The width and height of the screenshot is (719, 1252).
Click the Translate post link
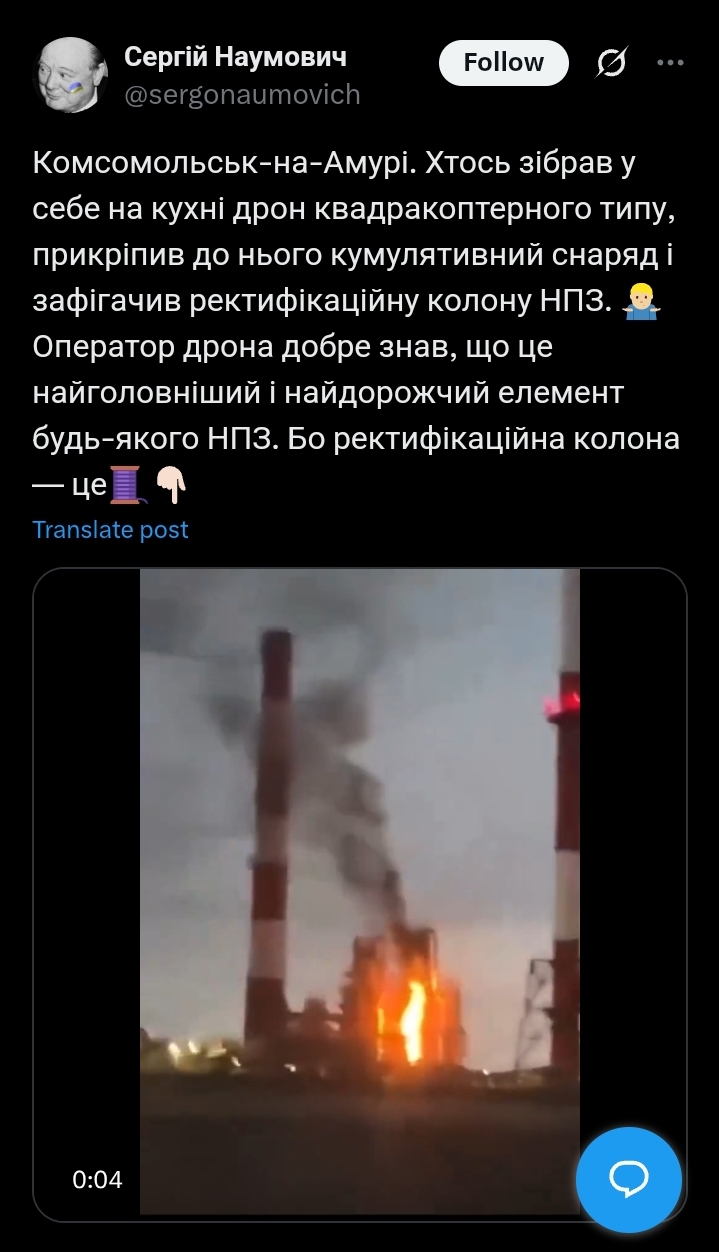click(110, 530)
